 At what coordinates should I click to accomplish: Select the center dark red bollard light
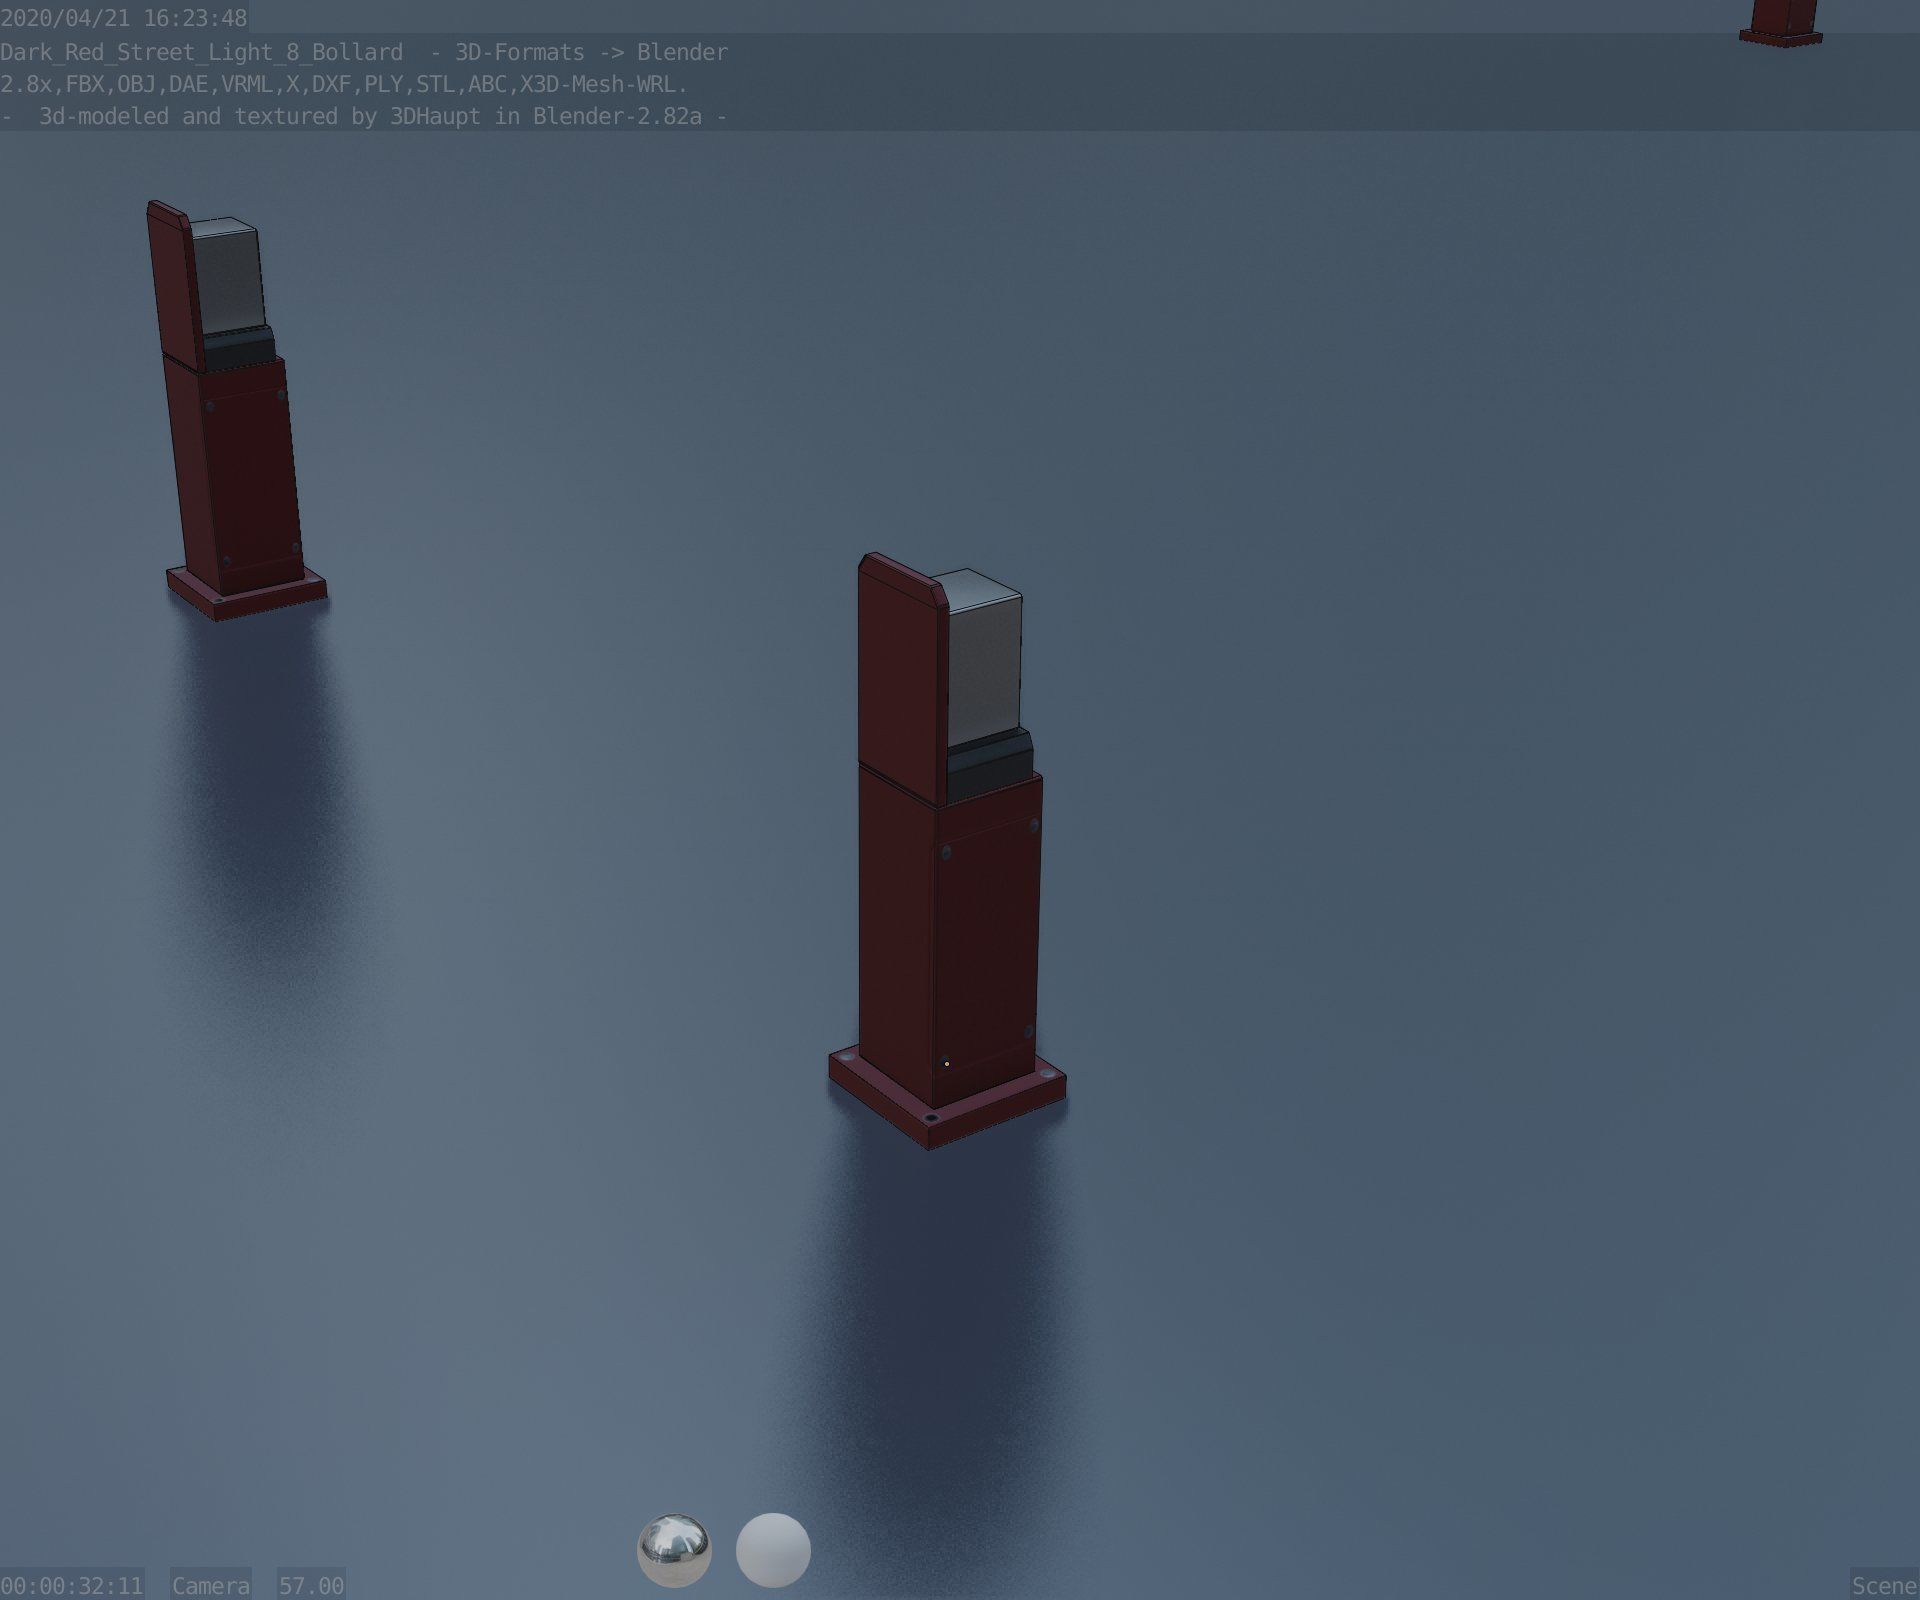(x=947, y=850)
